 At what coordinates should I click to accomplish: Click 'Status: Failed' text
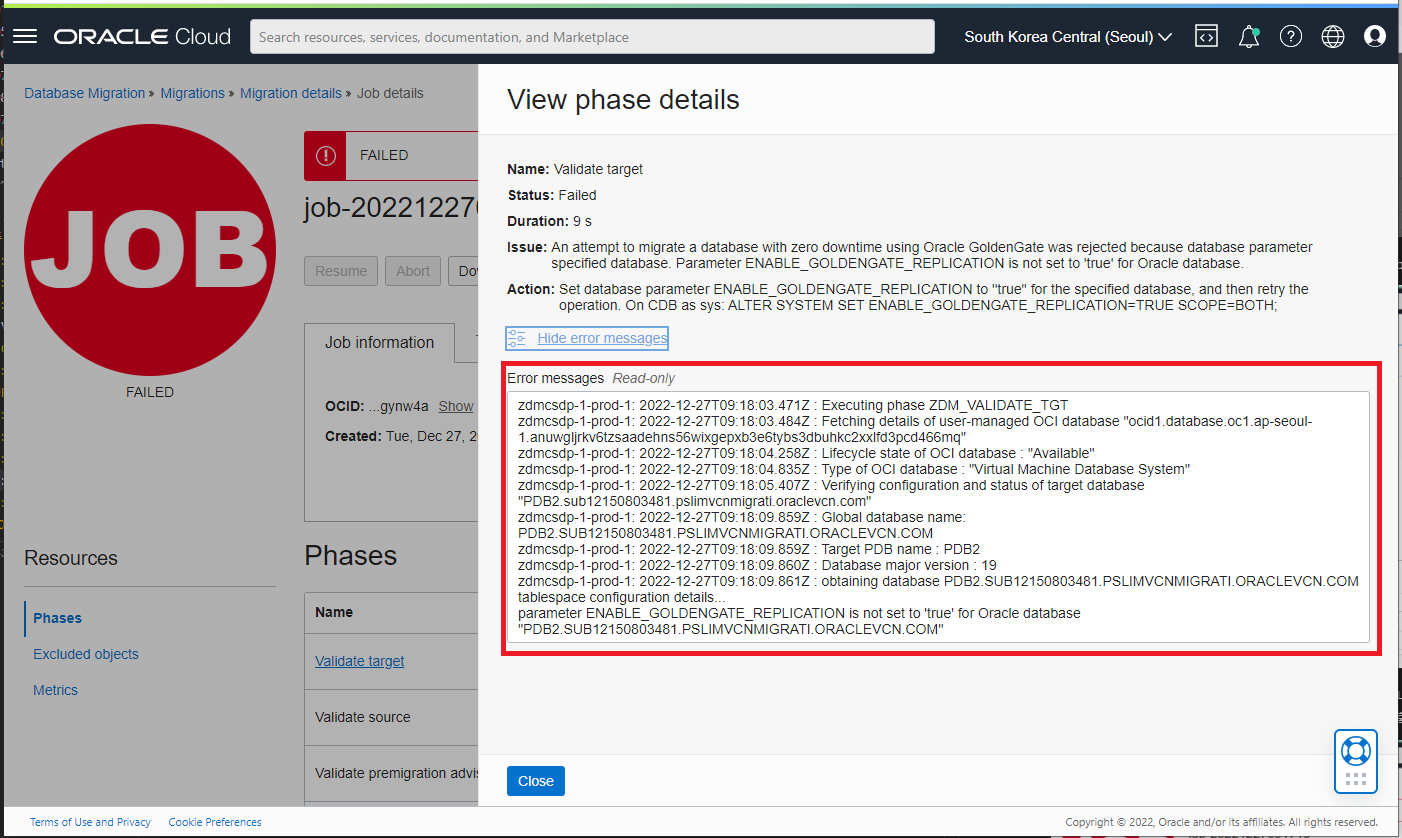(552, 195)
